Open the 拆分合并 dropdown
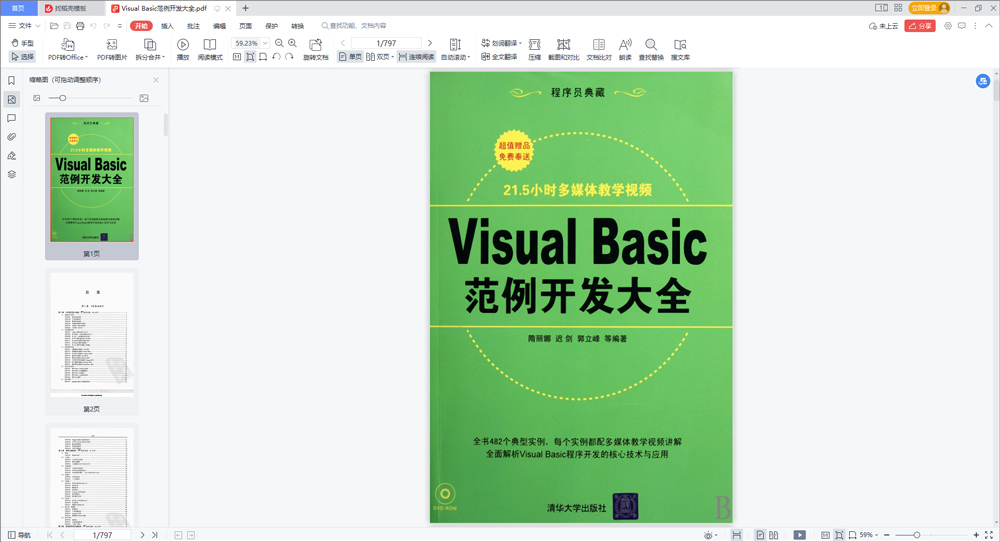Screen dimensions: 1000x542 click(150, 57)
